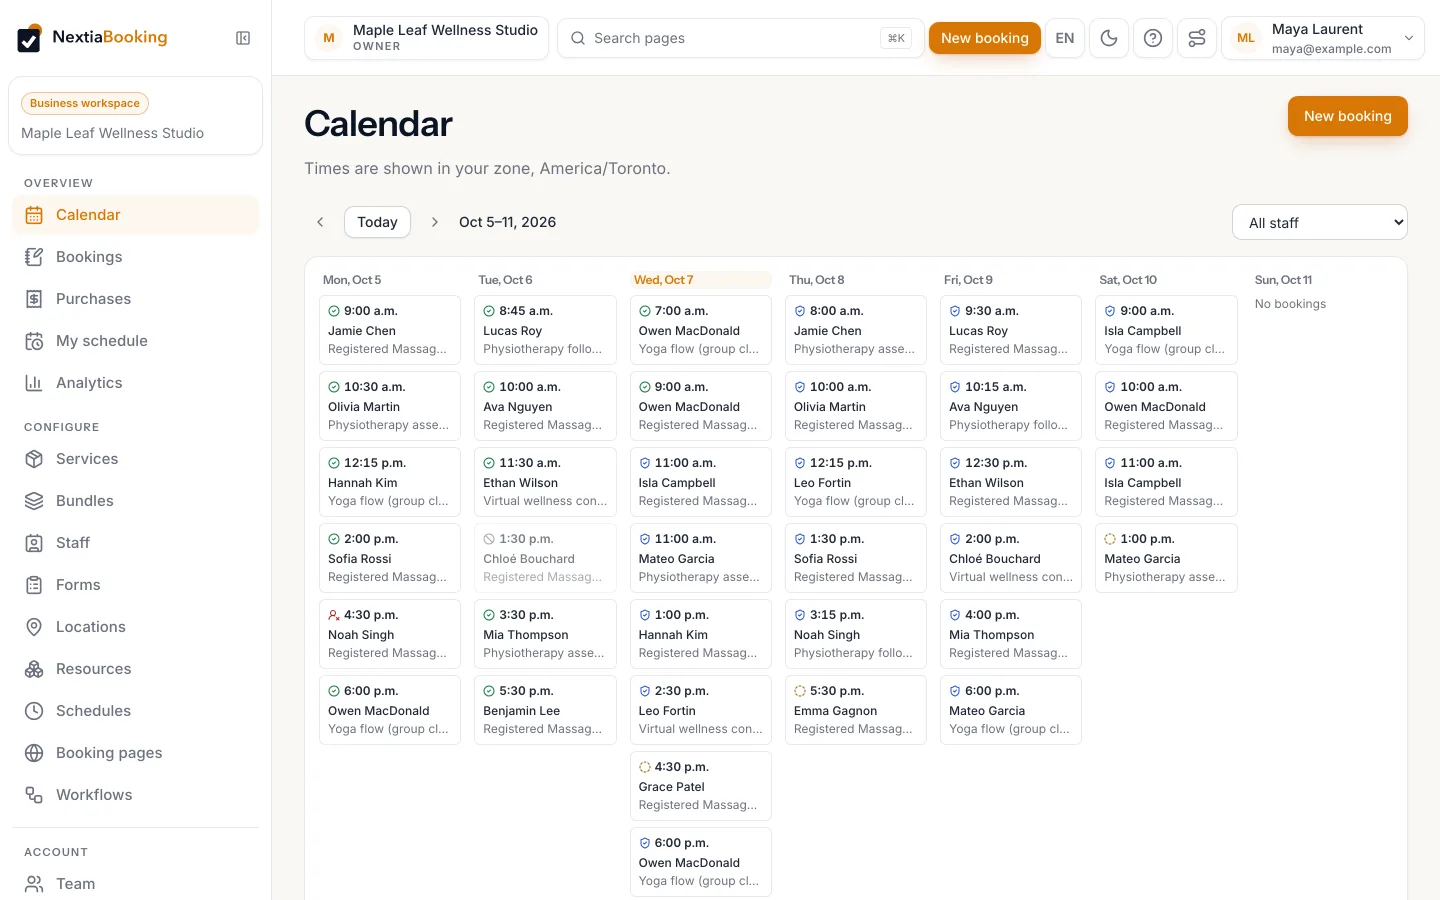
Task: Select the Wed, Oct 7 column header
Action: [700, 280]
